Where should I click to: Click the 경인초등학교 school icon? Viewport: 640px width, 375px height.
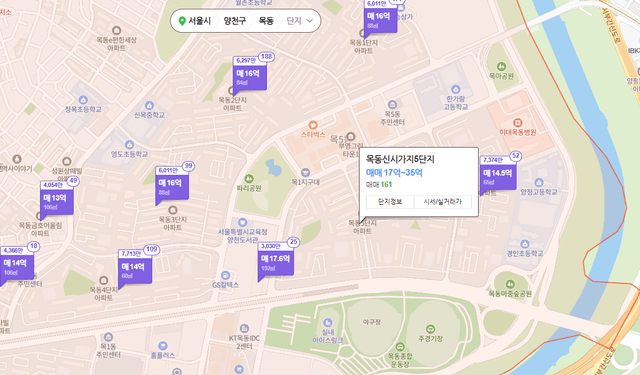tap(524, 244)
